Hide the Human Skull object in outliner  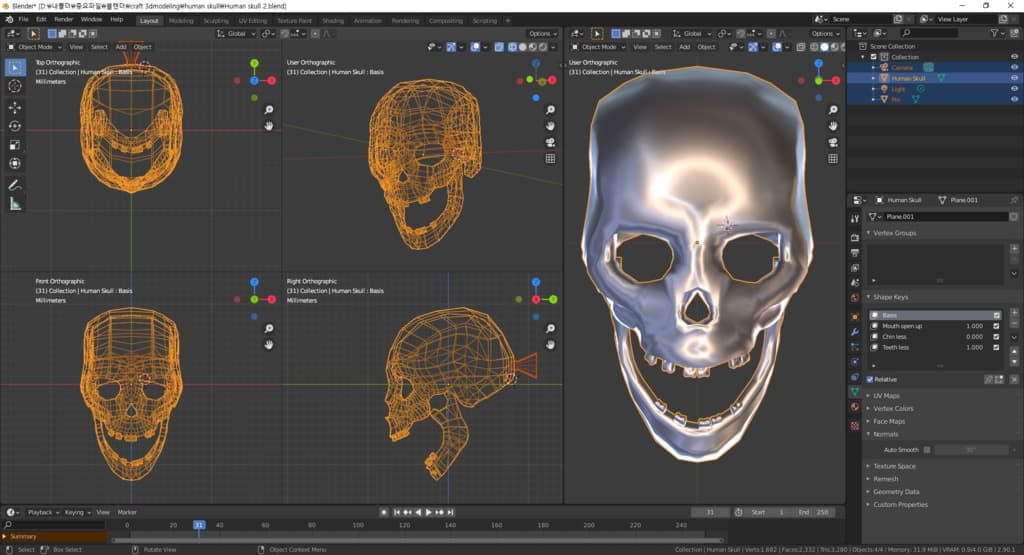tap(1014, 78)
